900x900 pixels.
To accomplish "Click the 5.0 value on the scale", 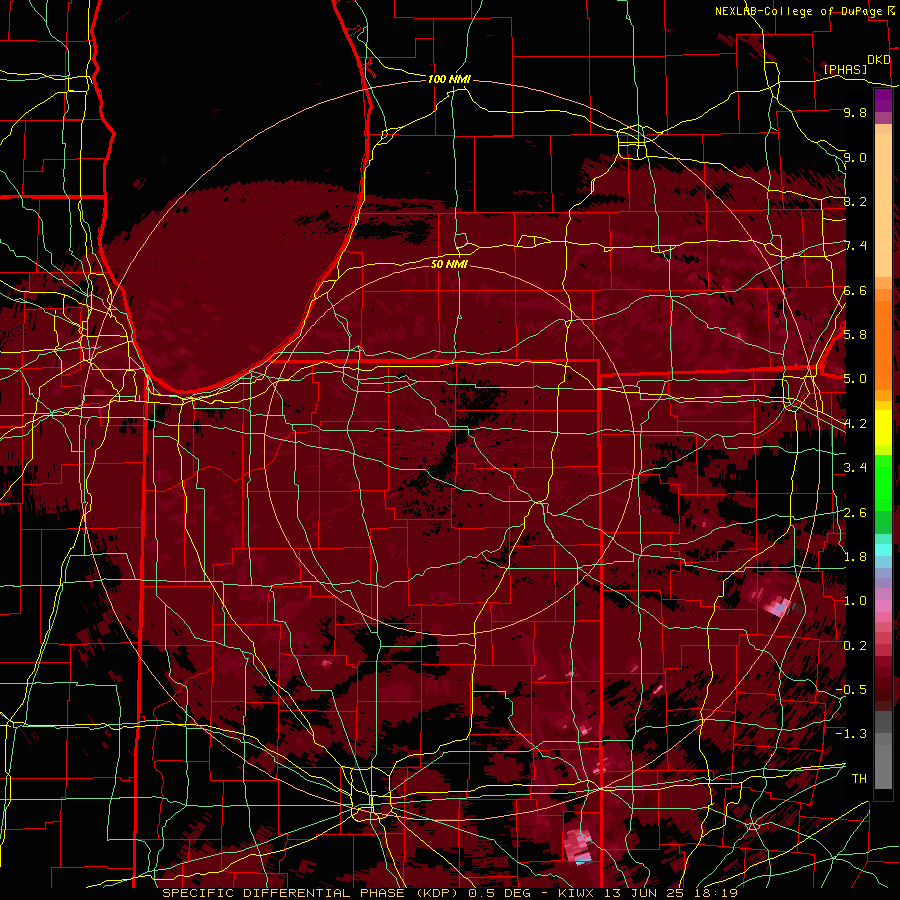I will (x=855, y=379).
